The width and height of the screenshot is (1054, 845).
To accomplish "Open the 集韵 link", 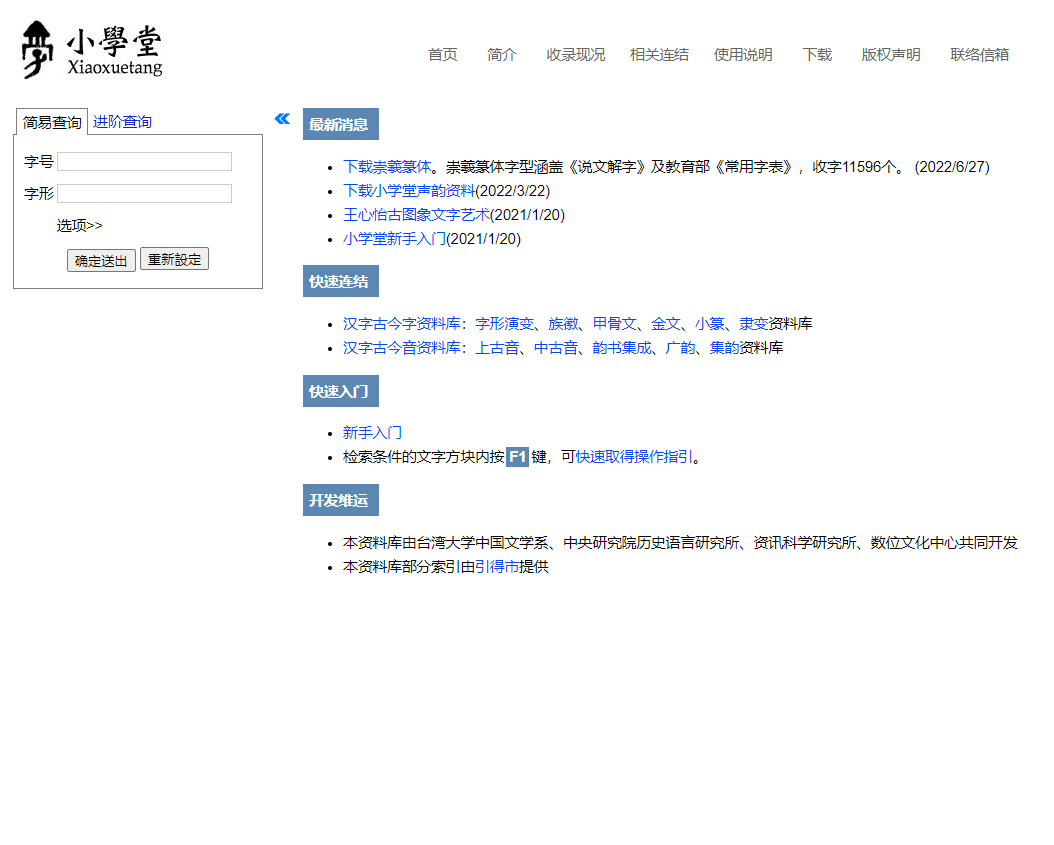I will (724, 348).
